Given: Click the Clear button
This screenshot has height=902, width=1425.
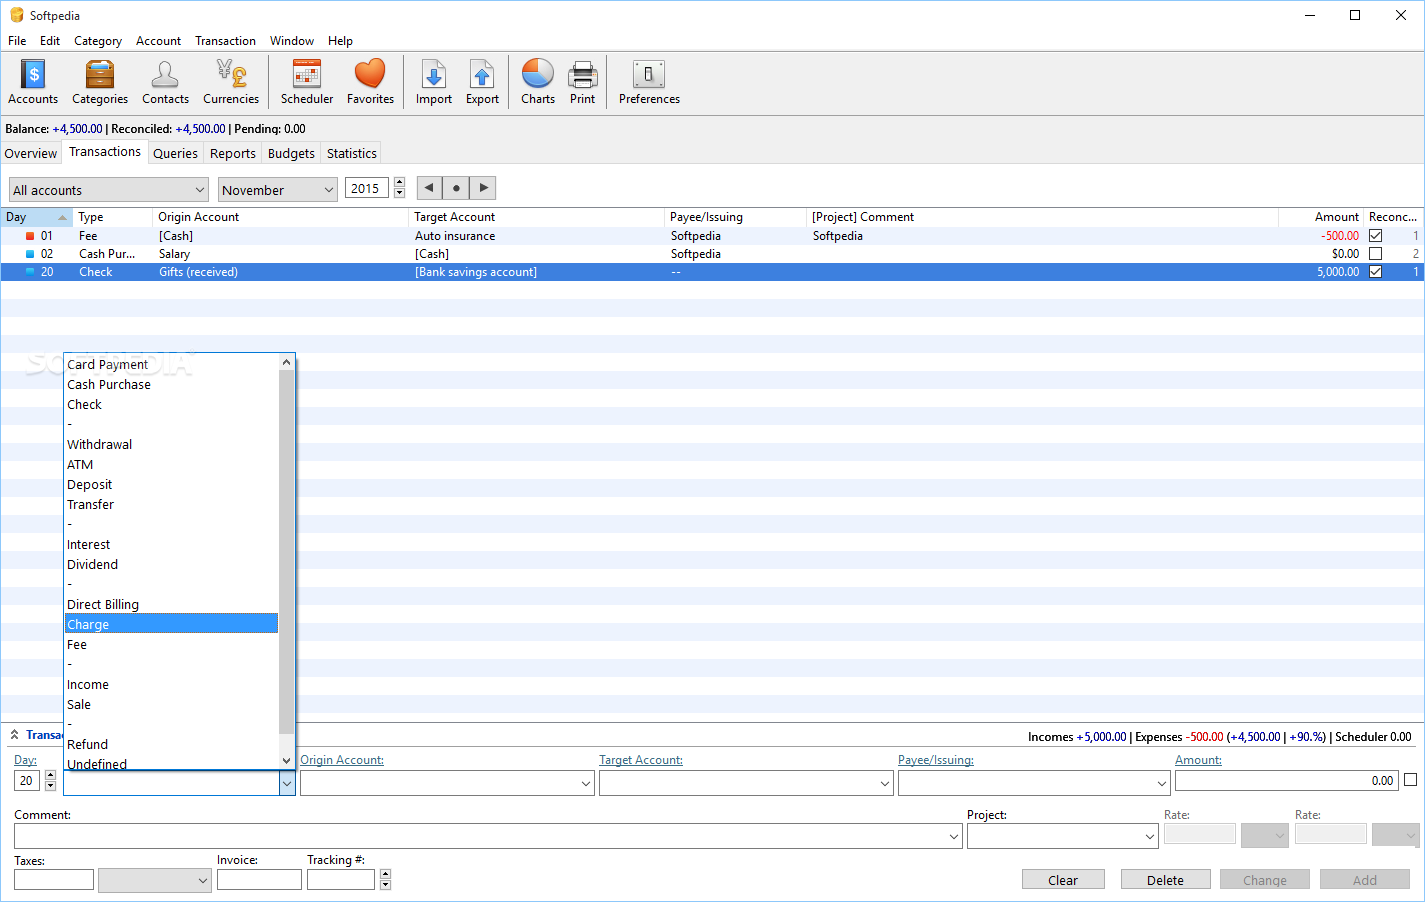Looking at the screenshot, I should [1063, 880].
